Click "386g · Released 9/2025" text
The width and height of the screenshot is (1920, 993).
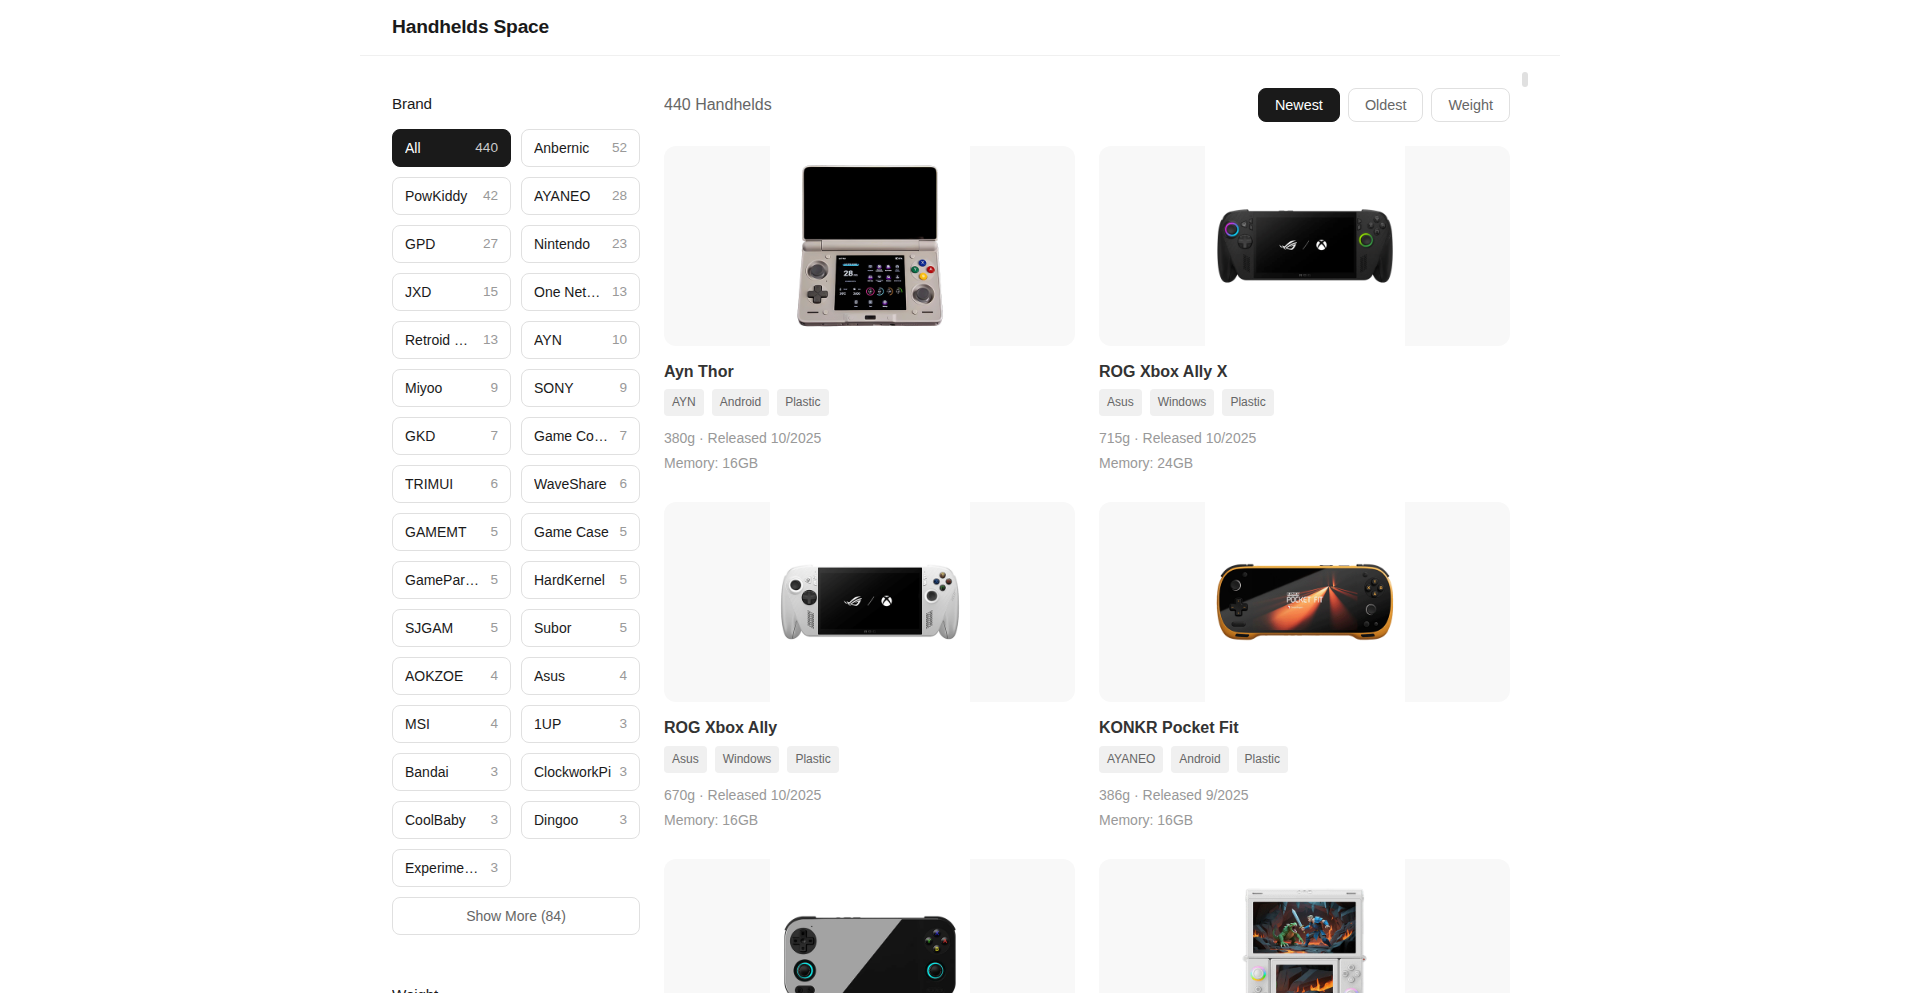click(1174, 795)
